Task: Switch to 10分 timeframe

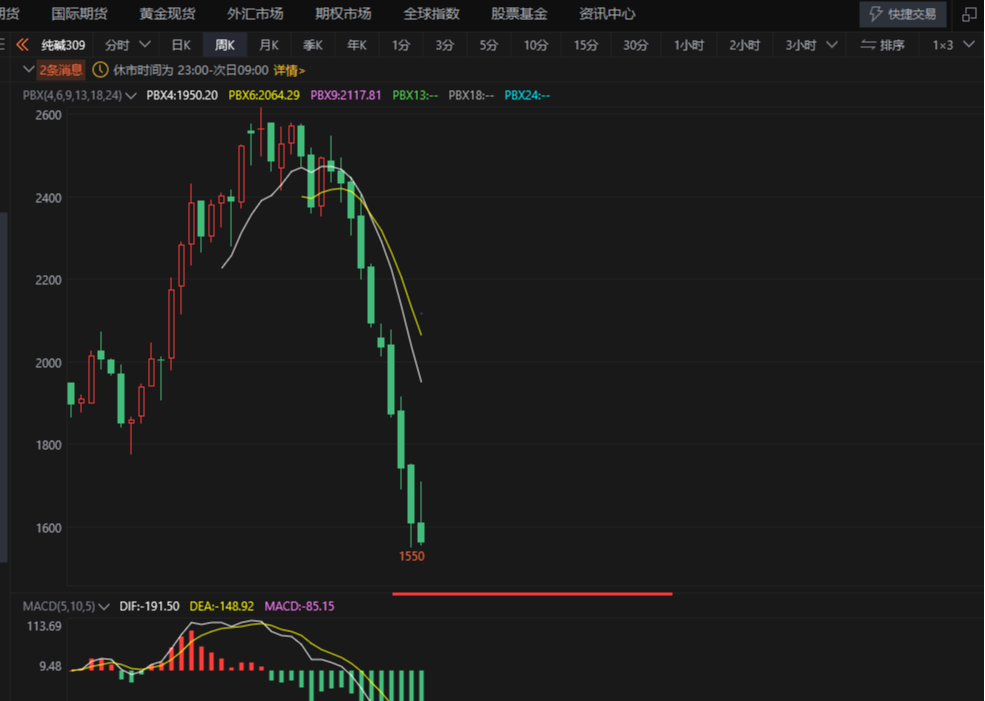Action: click(x=536, y=45)
